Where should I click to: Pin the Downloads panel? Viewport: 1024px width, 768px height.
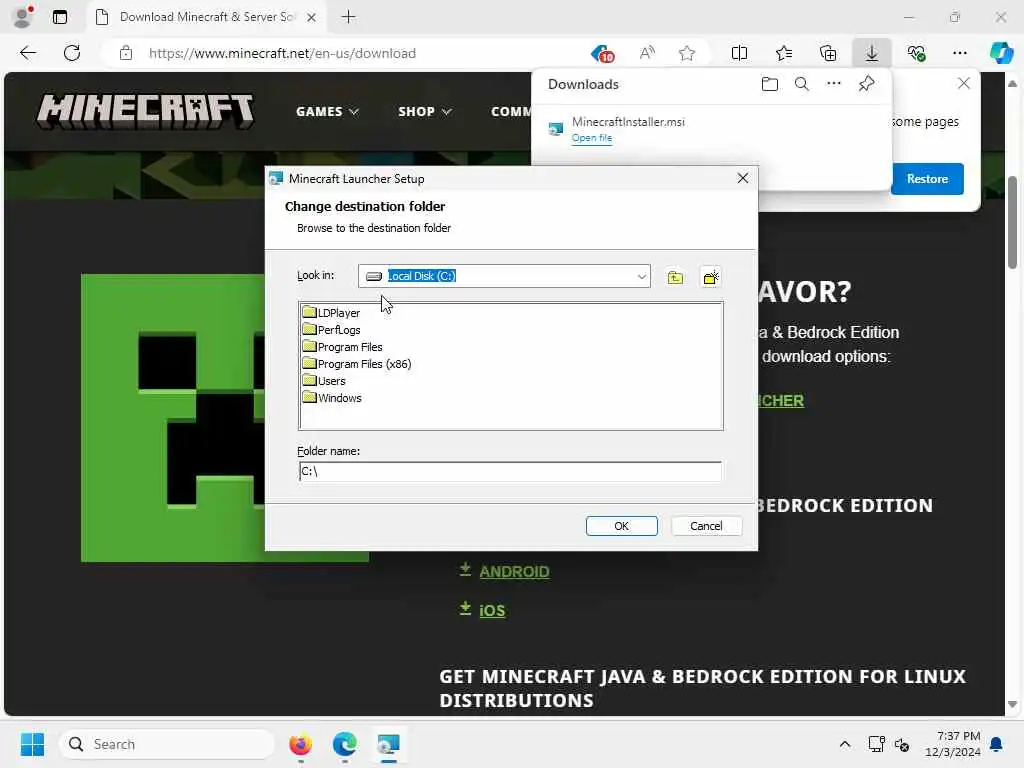pos(866,84)
